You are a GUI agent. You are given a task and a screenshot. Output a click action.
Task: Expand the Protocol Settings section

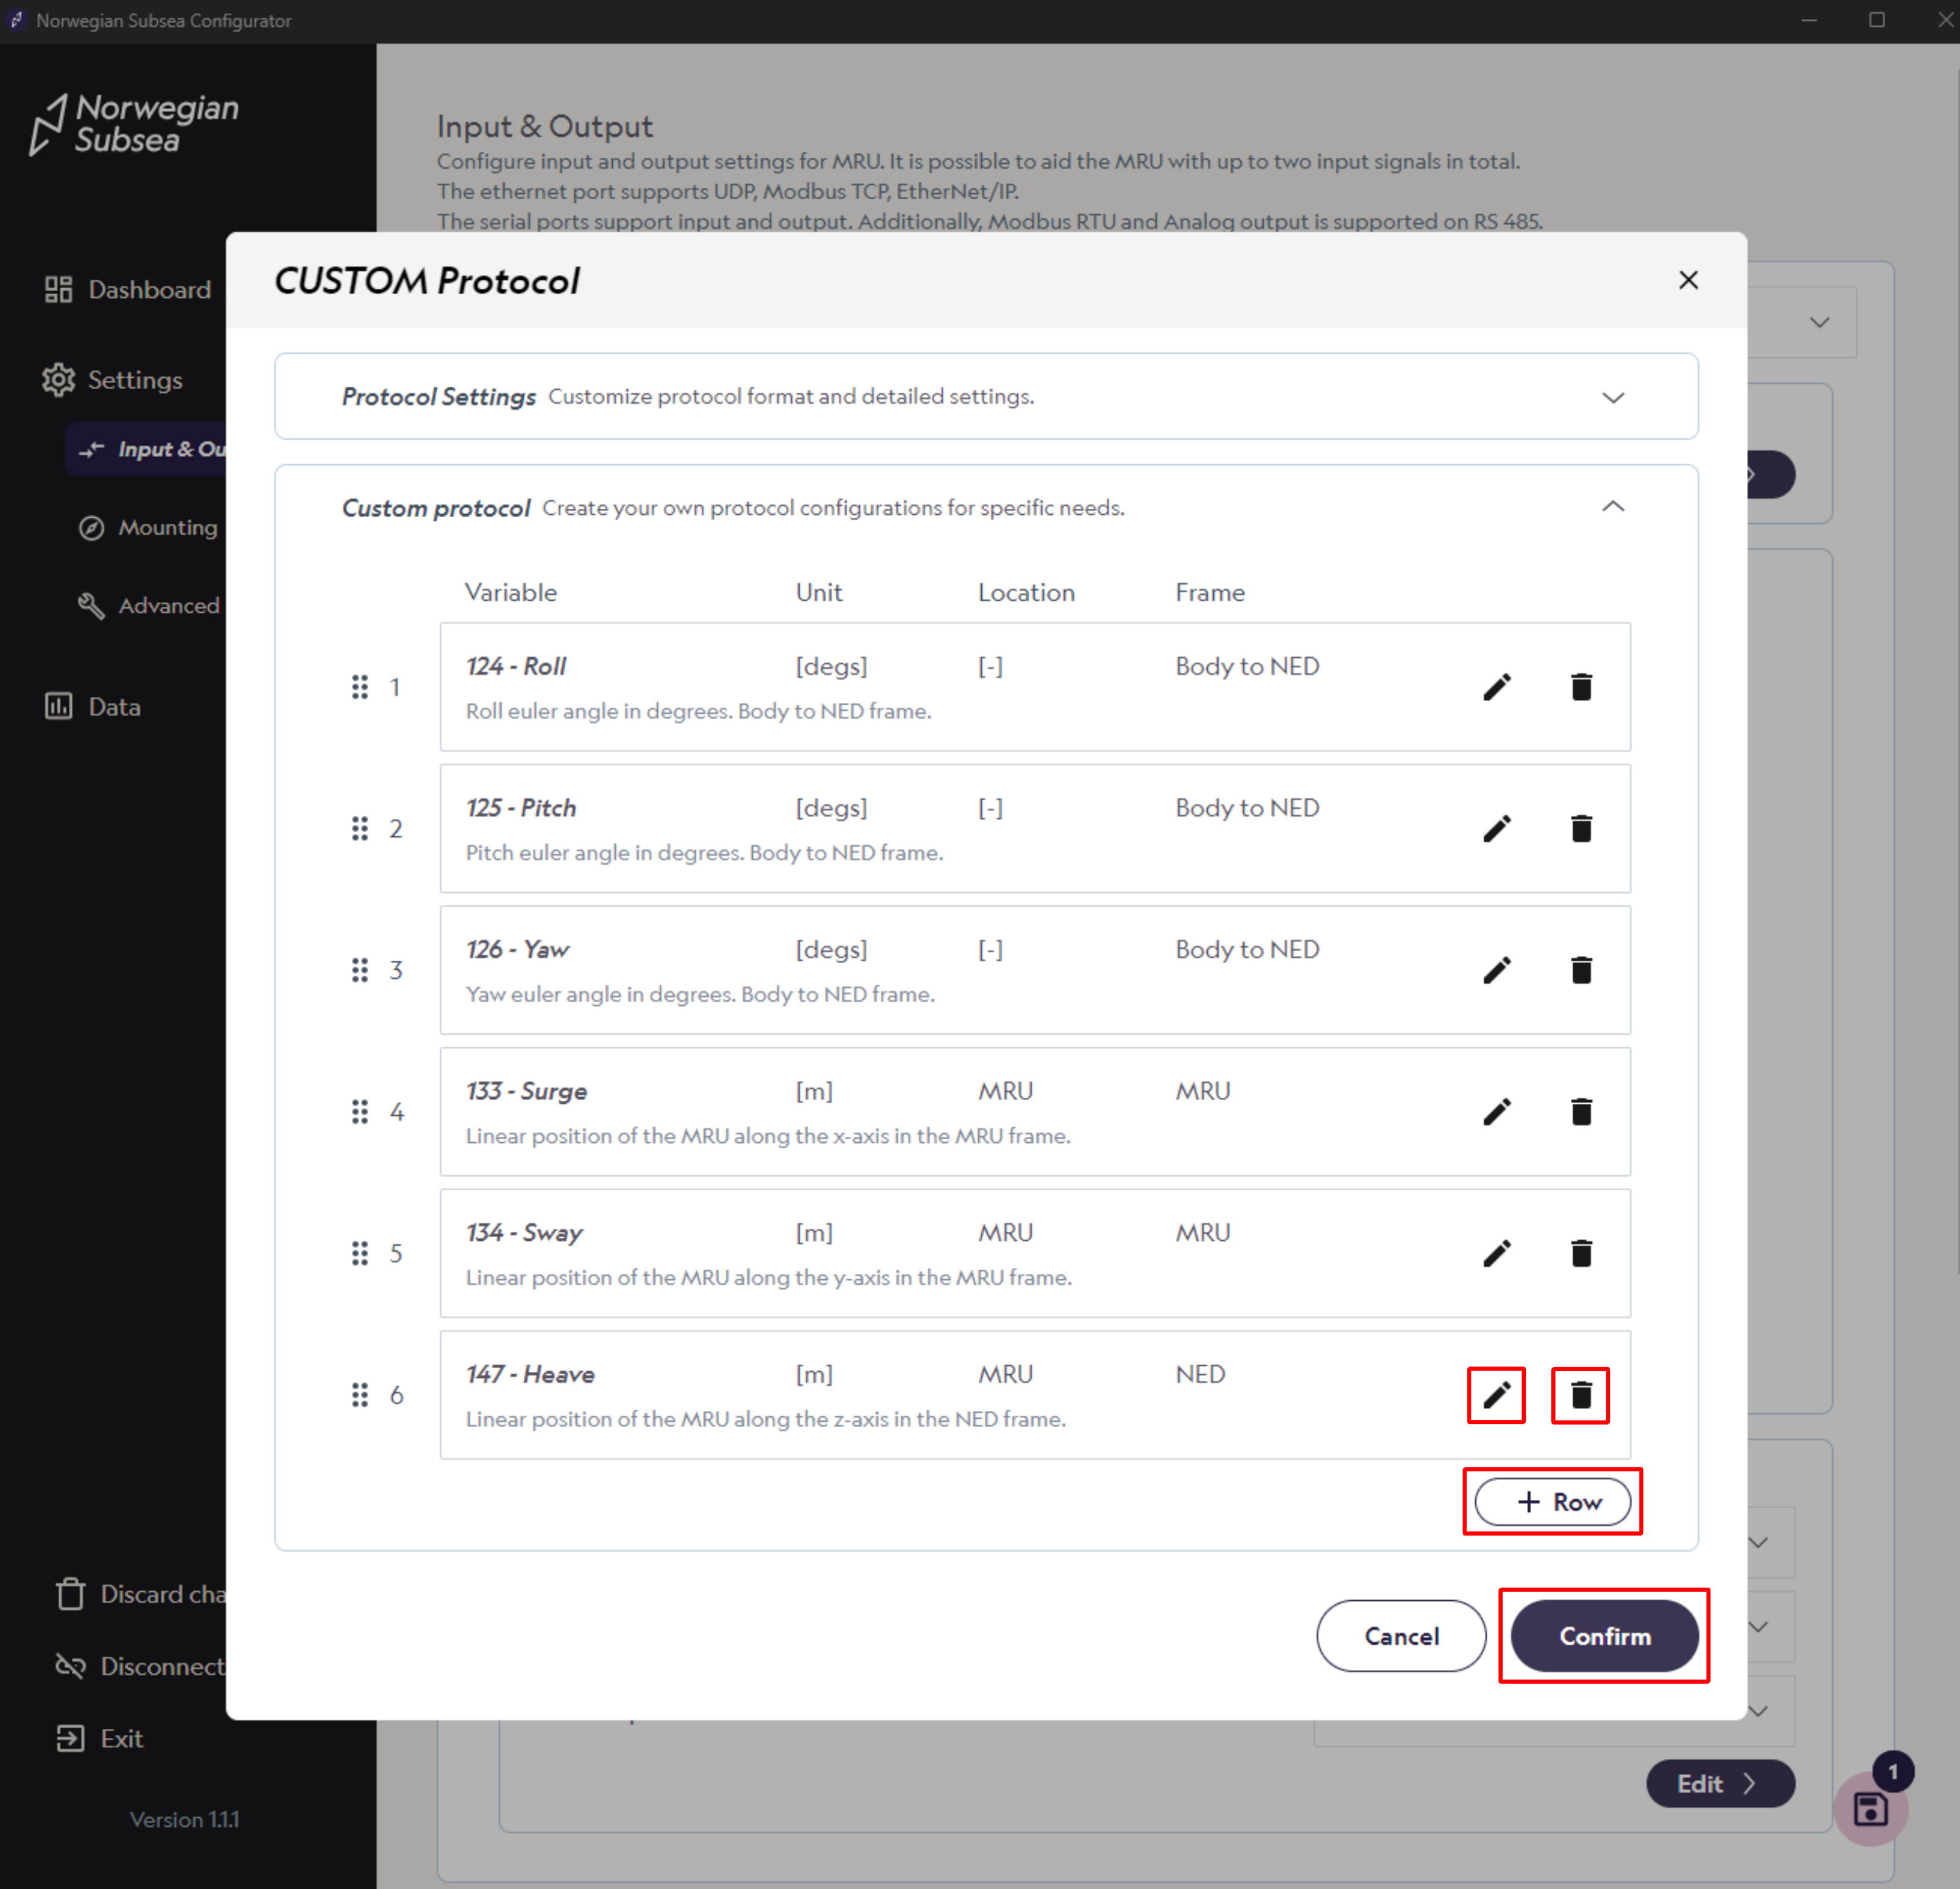(1612, 397)
